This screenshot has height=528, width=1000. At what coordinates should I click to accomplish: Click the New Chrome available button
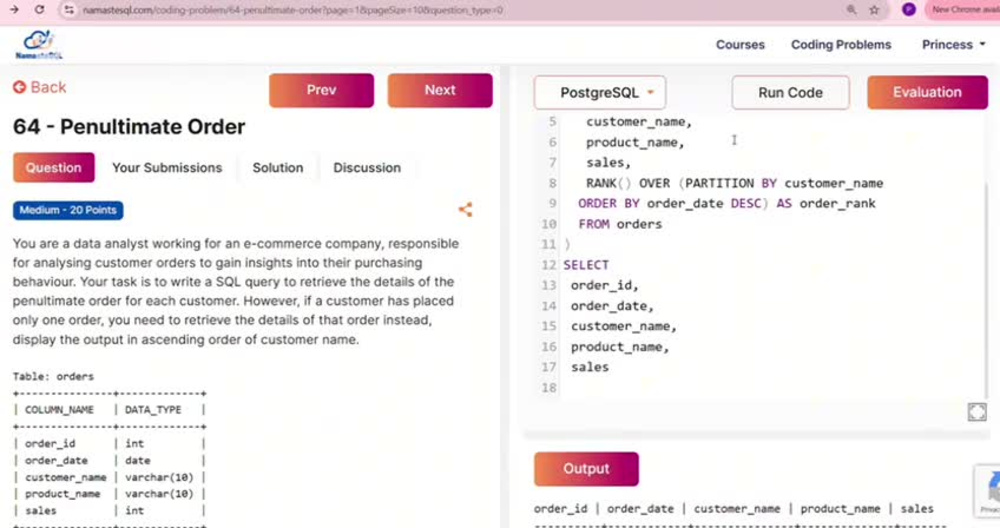coord(963,10)
